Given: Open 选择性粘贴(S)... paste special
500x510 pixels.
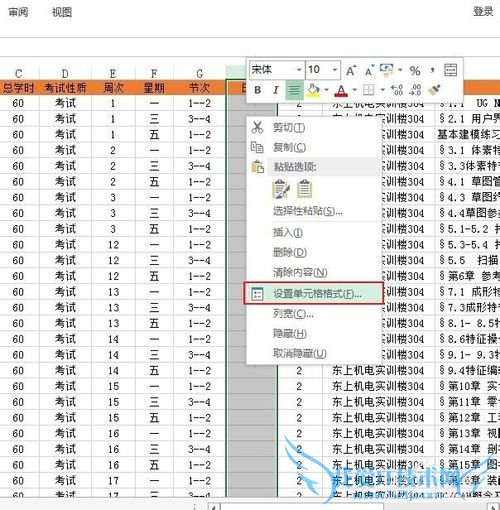Looking at the screenshot, I should [308, 211].
